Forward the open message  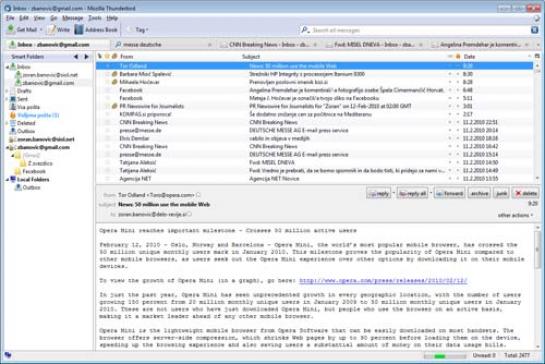pos(449,193)
